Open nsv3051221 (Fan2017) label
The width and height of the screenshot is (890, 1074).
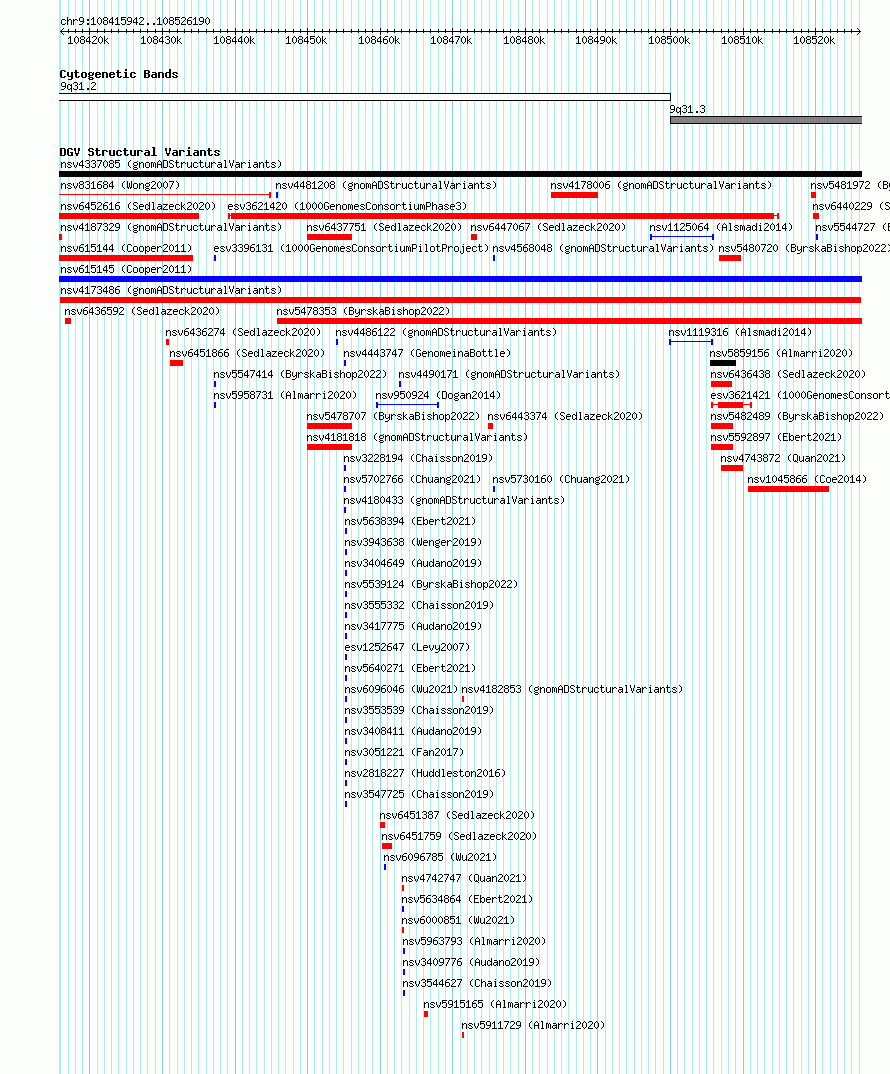click(404, 753)
